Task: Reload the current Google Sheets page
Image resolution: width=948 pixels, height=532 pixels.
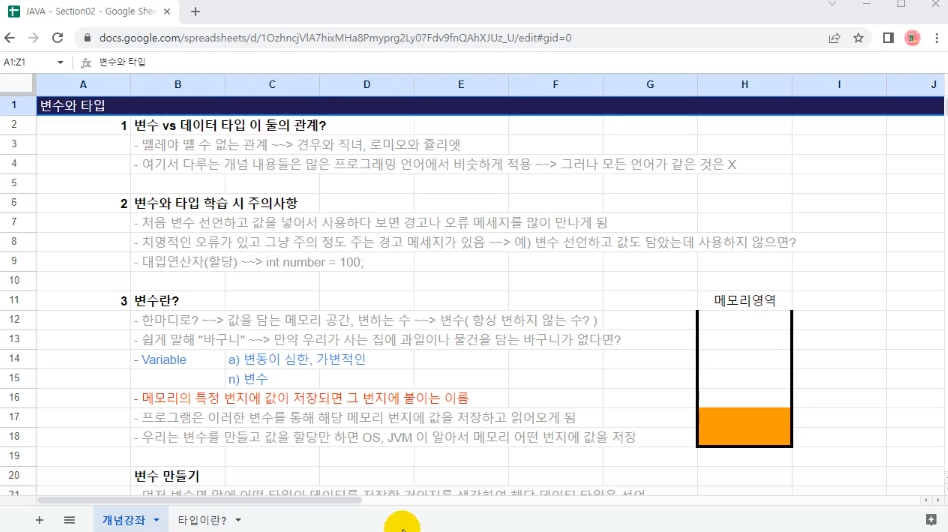Action: (60, 38)
